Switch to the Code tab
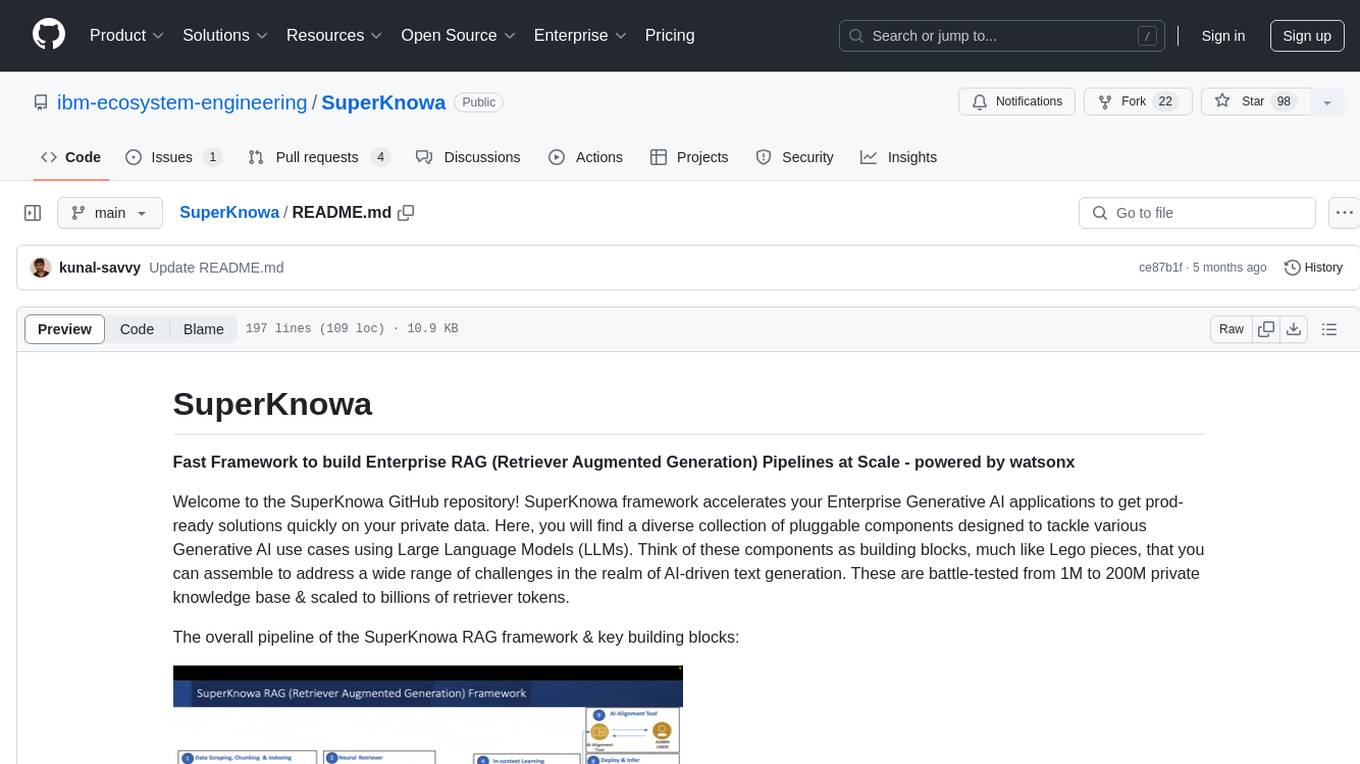Viewport: 1360px width, 764px height. [71, 157]
